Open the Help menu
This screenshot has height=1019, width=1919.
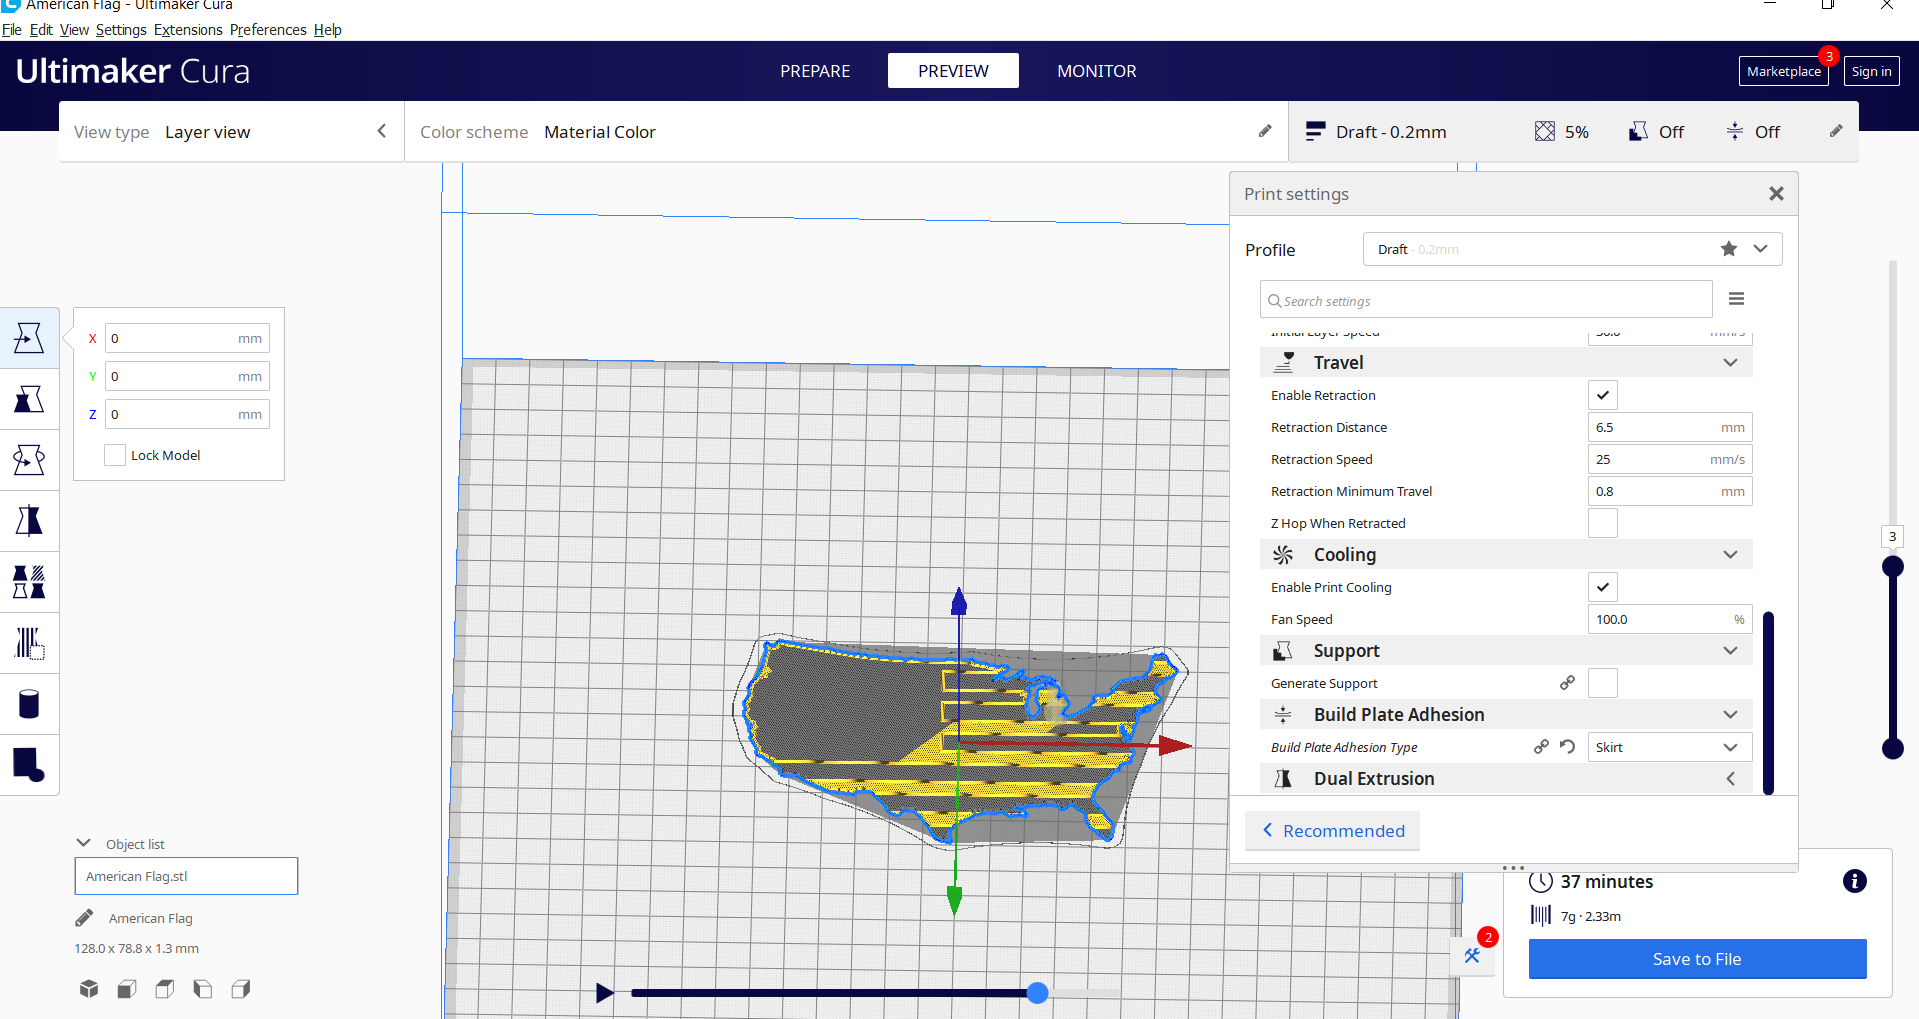tap(328, 30)
